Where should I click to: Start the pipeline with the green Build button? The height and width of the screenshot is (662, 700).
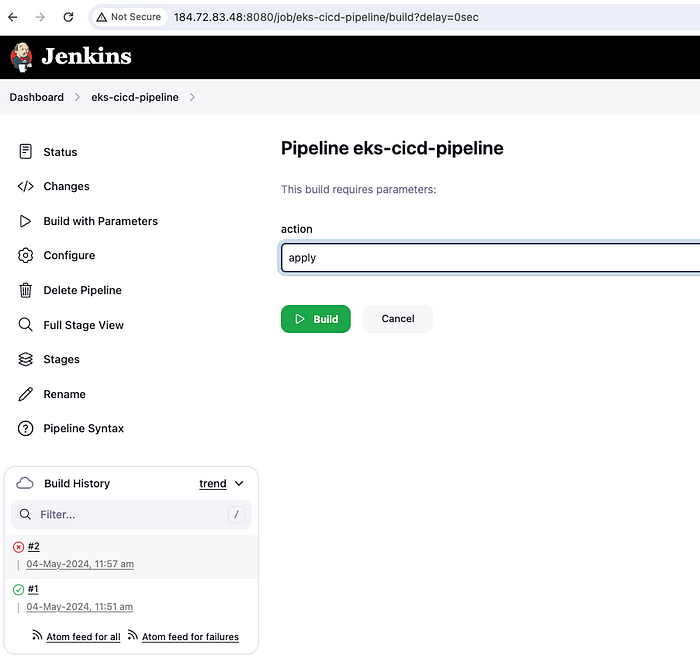tap(316, 319)
